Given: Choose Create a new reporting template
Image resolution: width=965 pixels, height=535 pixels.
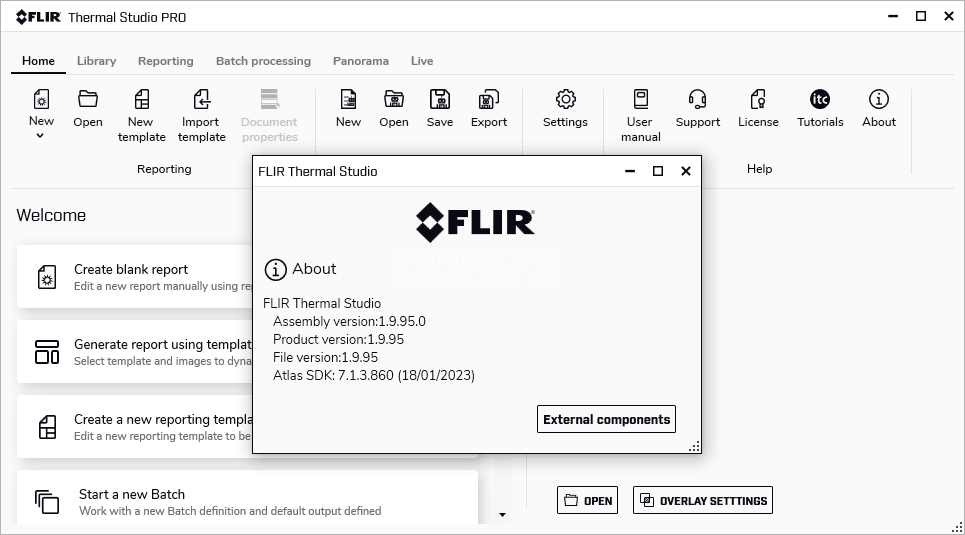Looking at the screenshot, I should pyautogui.click(x=135, y=427).
